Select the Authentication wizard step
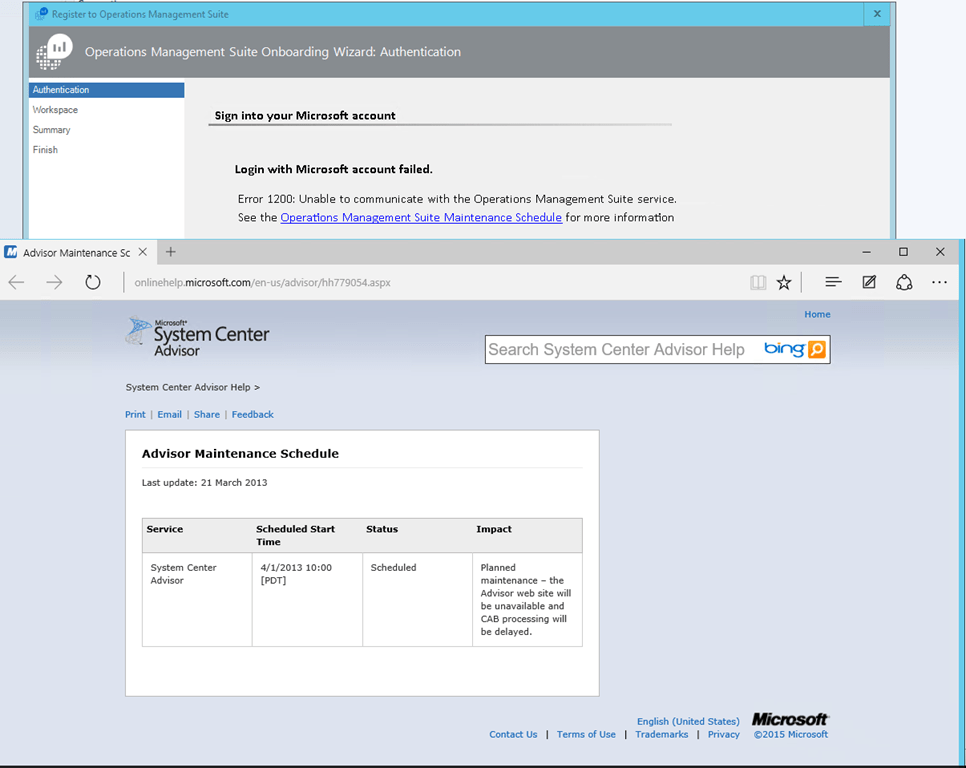 point(106,90)
